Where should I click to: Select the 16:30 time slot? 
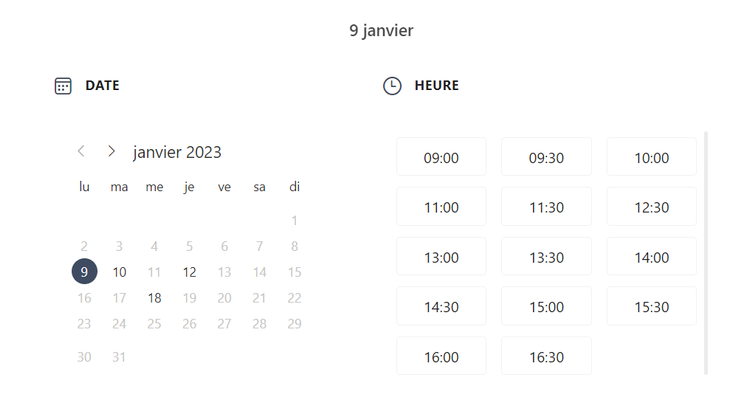pyautogui.click(x=546, y=356)
